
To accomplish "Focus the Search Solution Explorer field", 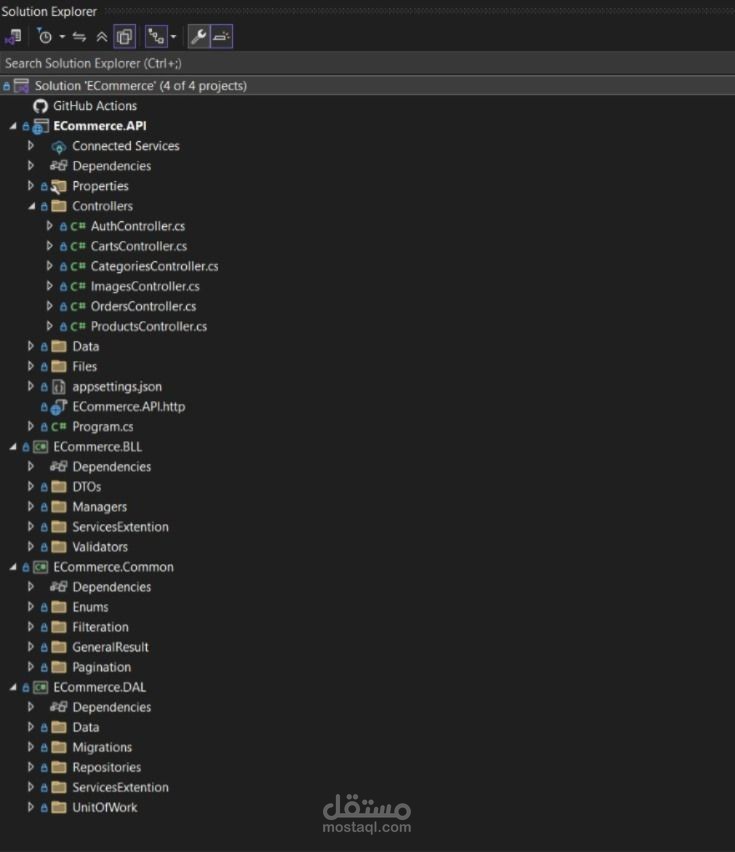I will pyautogui.click(x=367, y=64).
